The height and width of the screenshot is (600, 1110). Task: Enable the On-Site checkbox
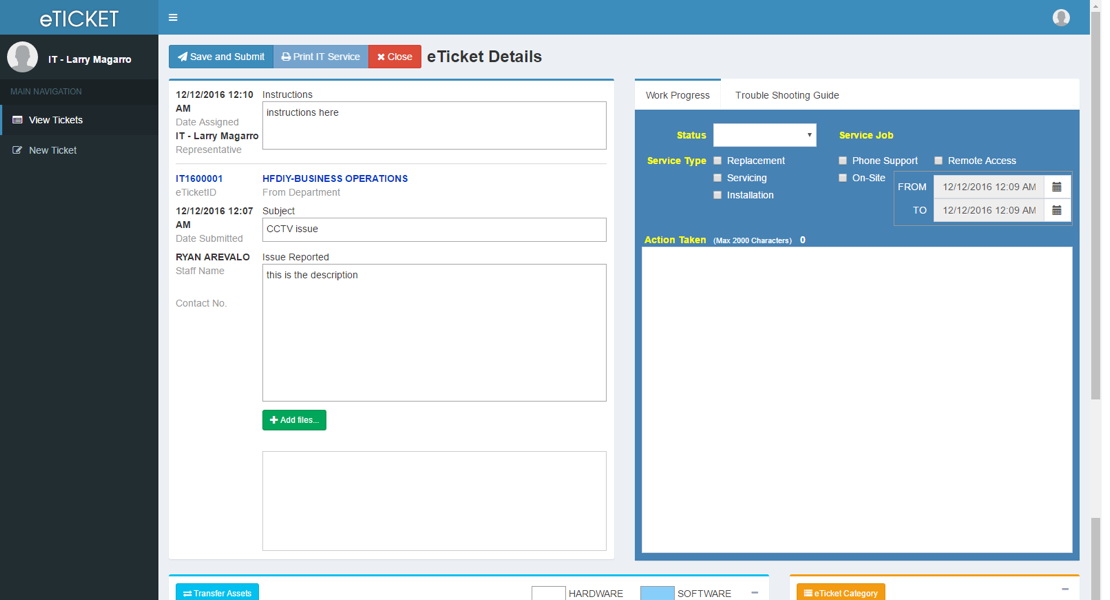point(843,177)
